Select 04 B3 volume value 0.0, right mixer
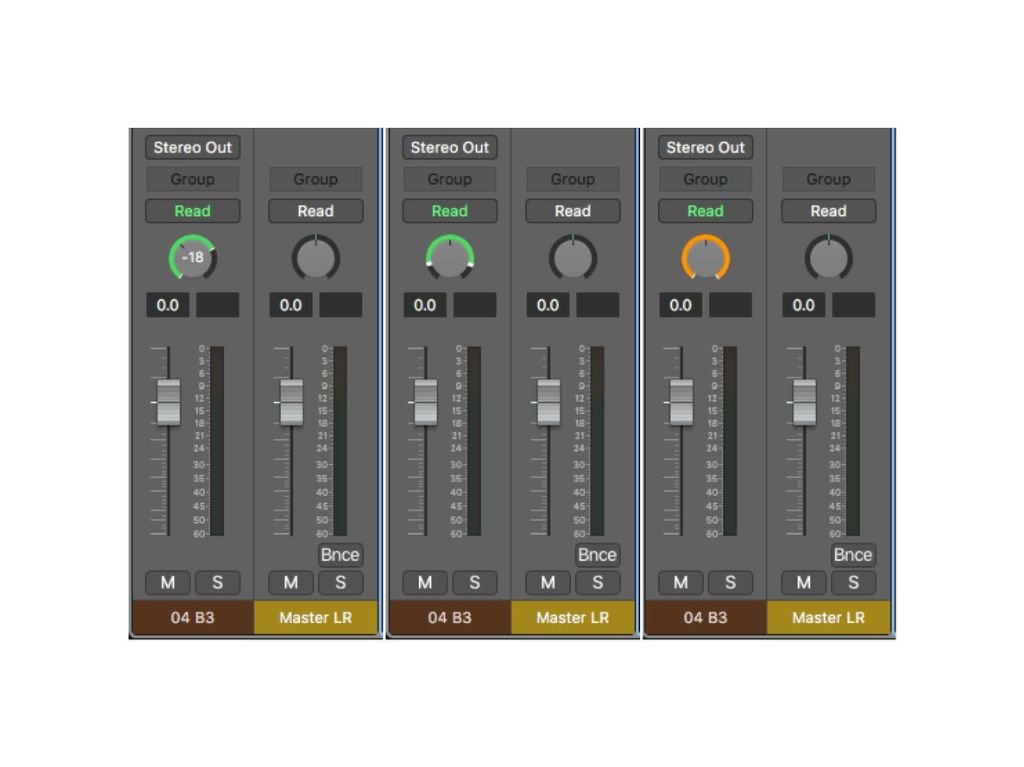 (x=680, y=305)
